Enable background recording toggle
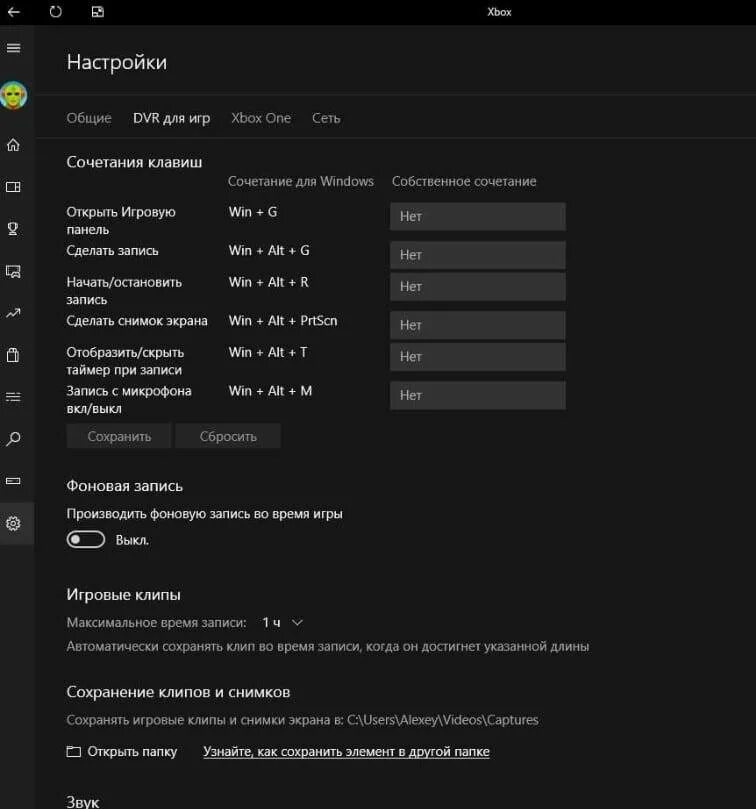The height and width of the screenshot is (809, 756). coord(86,540)
